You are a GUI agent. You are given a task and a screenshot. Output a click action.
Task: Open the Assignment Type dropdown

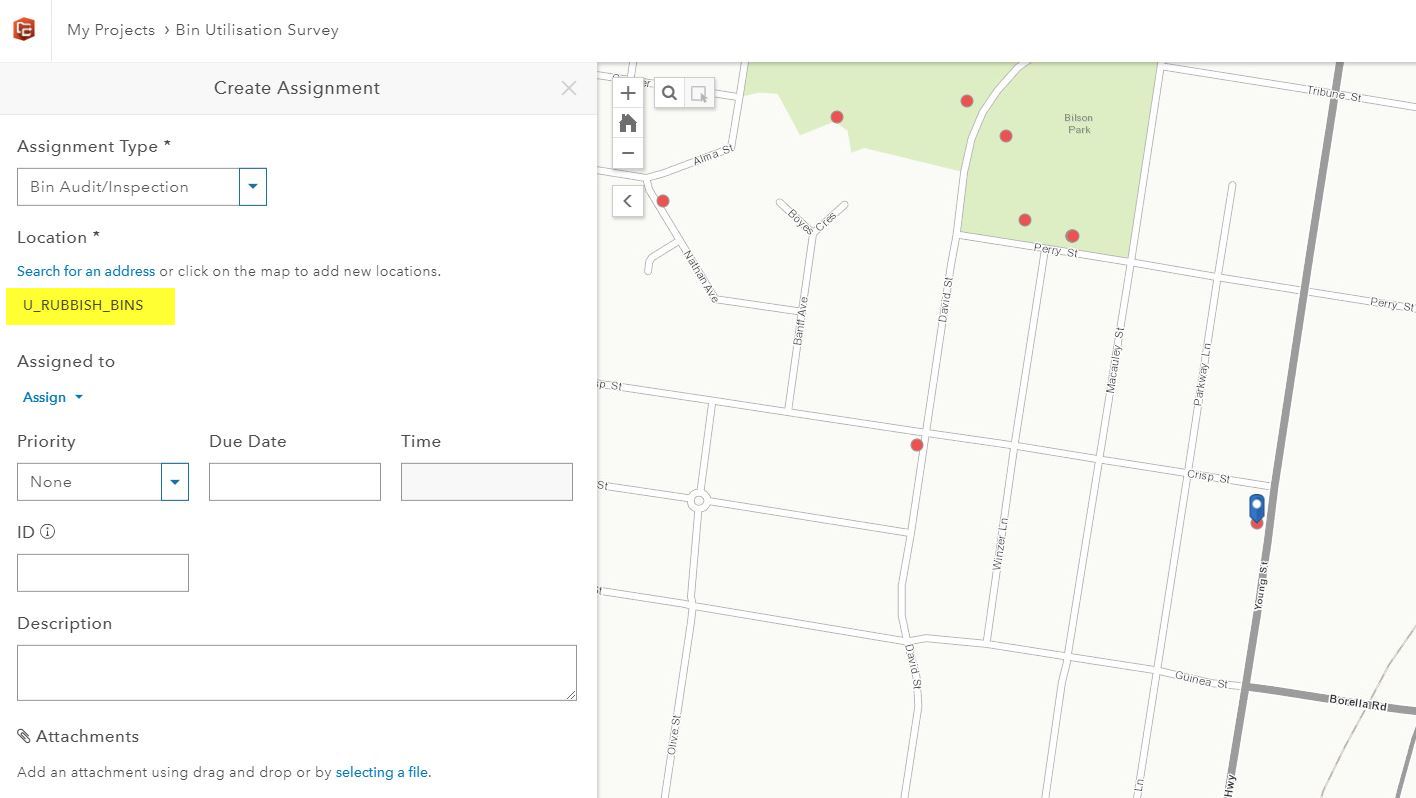pos(252,186)
